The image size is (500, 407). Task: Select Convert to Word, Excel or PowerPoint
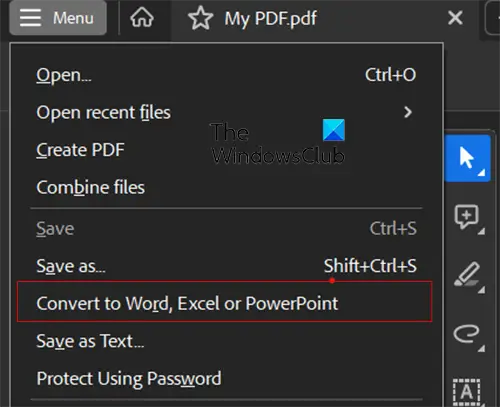[x=225, y=302]
